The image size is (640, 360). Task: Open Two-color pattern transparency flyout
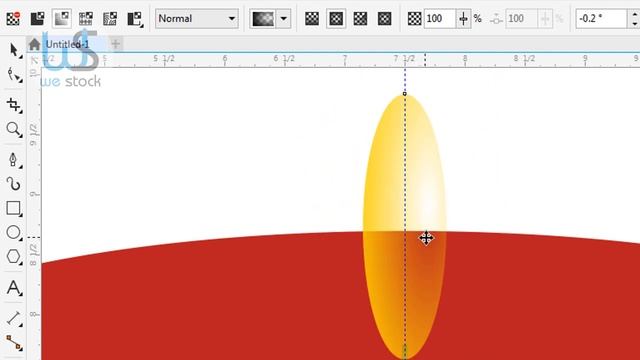[135, 19]
